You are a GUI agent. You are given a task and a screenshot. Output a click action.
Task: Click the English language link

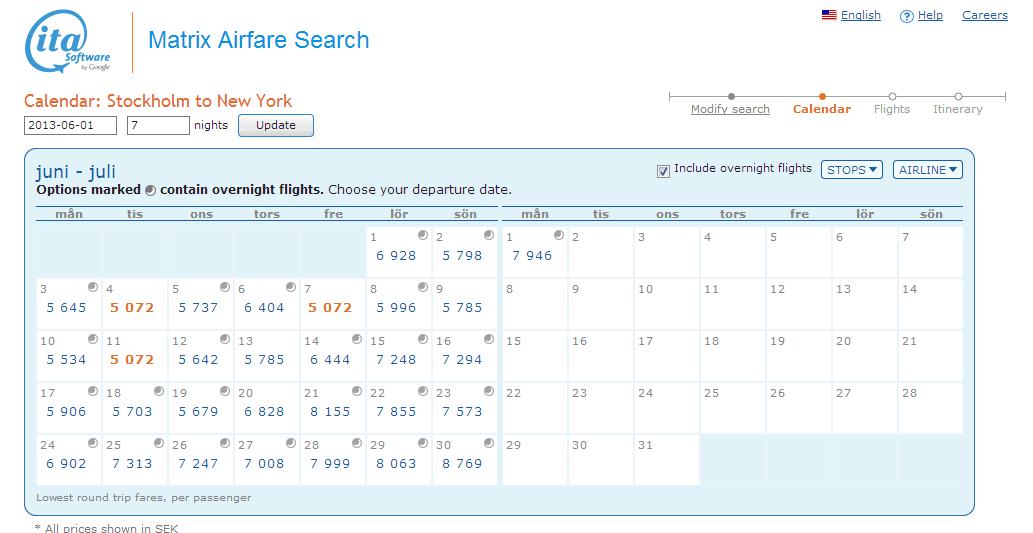860,15
